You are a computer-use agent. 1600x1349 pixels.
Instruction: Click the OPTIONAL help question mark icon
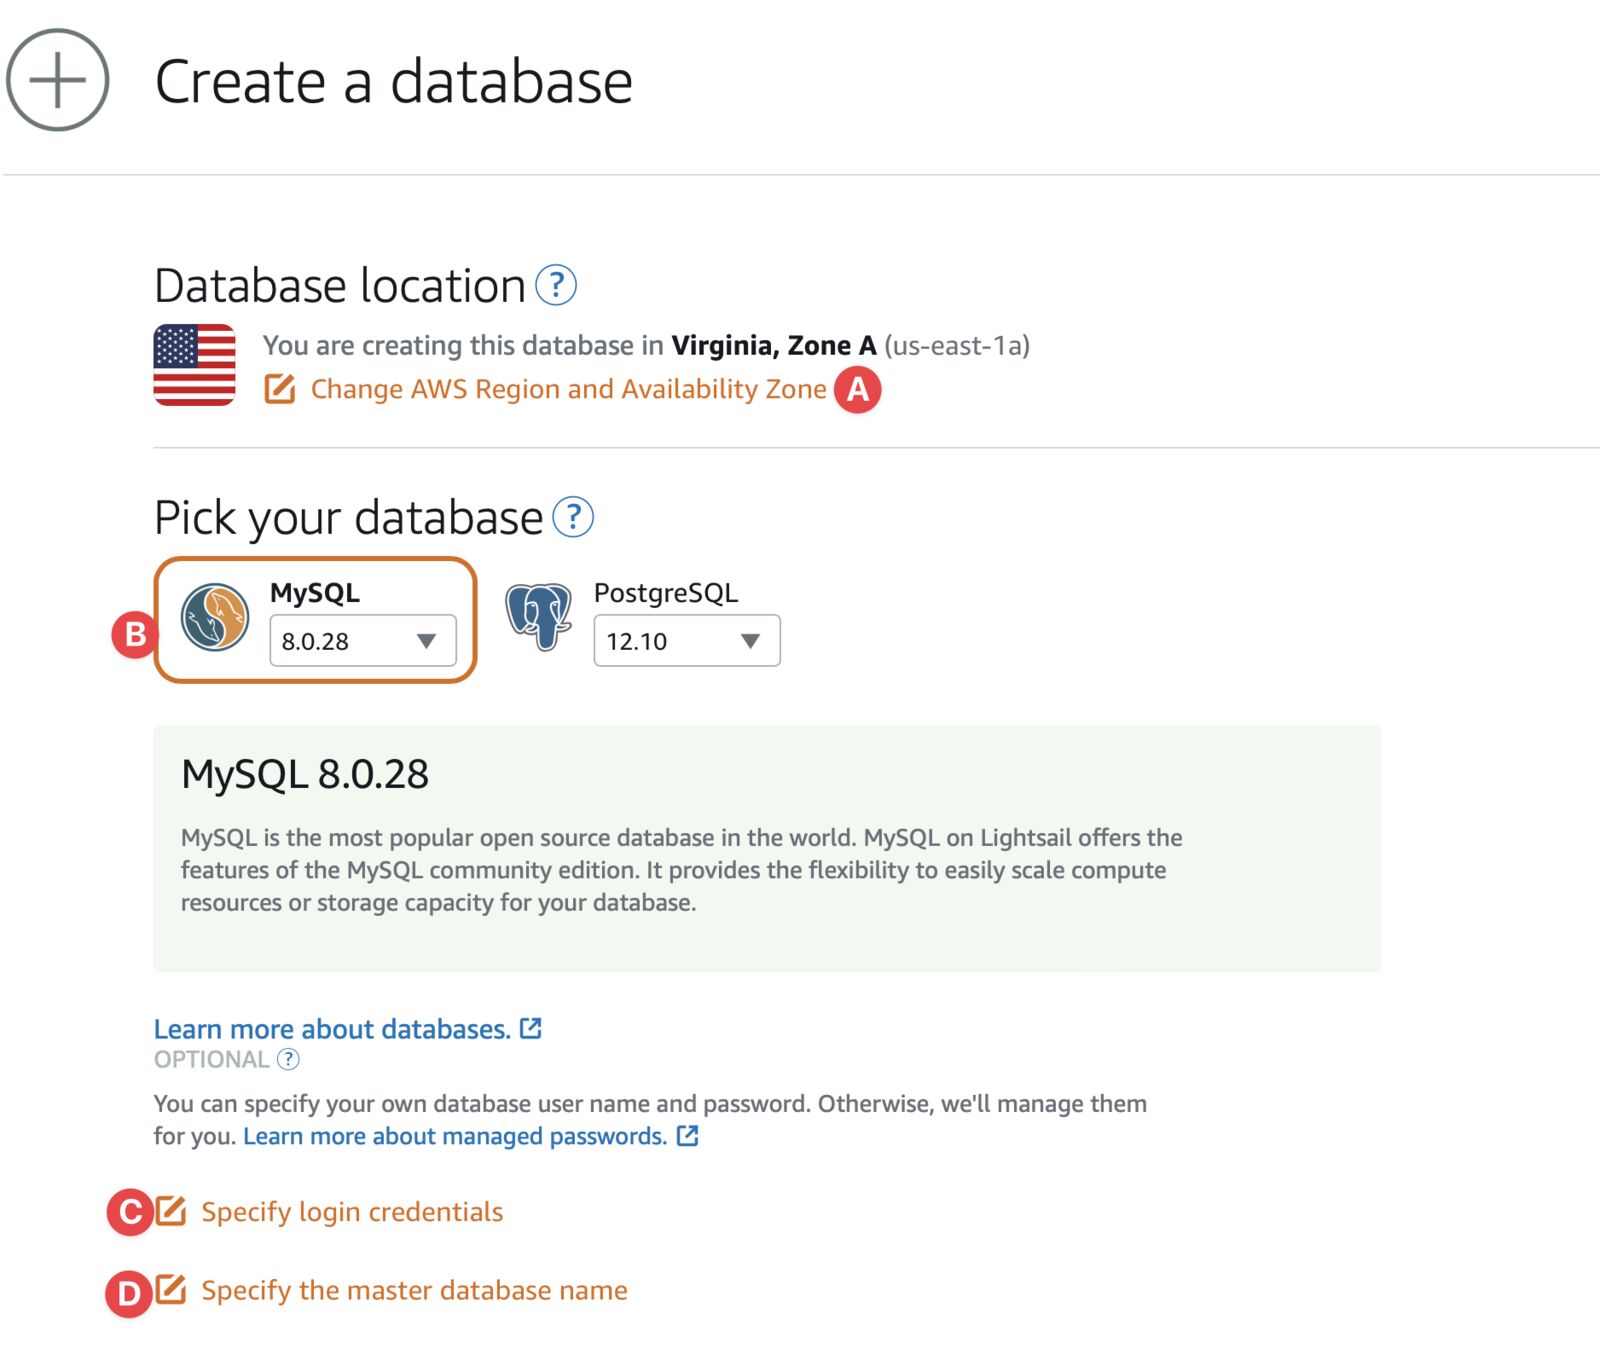tap(288, 1059)
